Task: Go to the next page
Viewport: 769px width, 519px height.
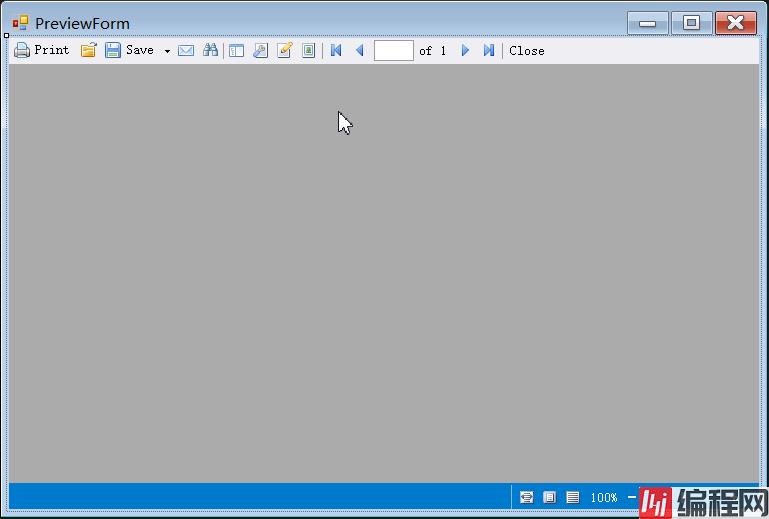Action: point(465,50)
